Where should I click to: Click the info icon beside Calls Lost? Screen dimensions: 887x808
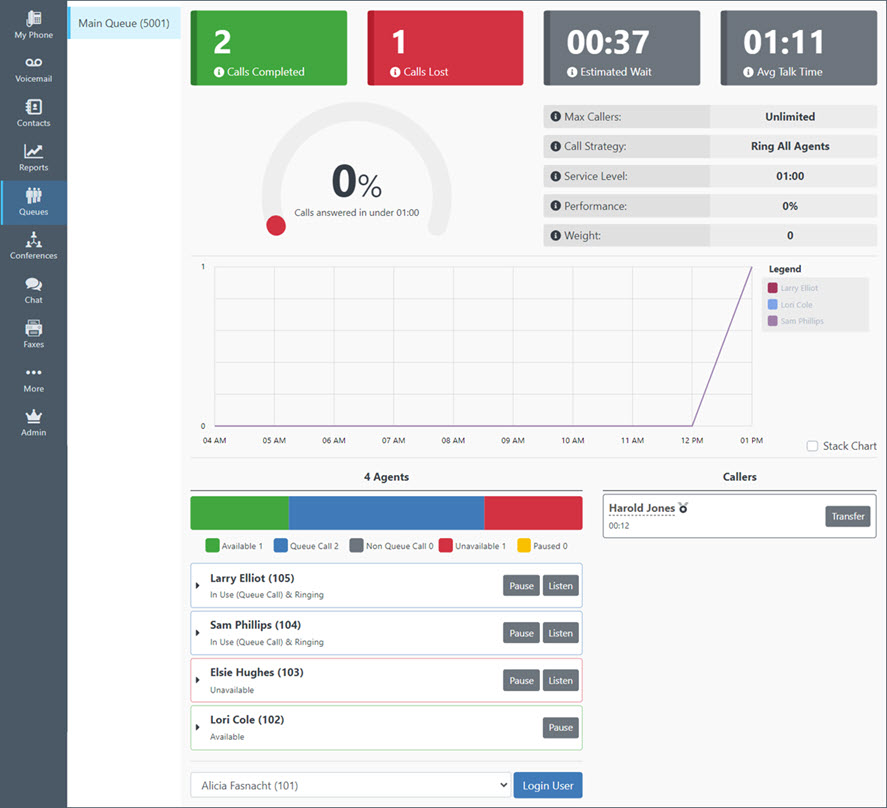(x=395, y=72)
